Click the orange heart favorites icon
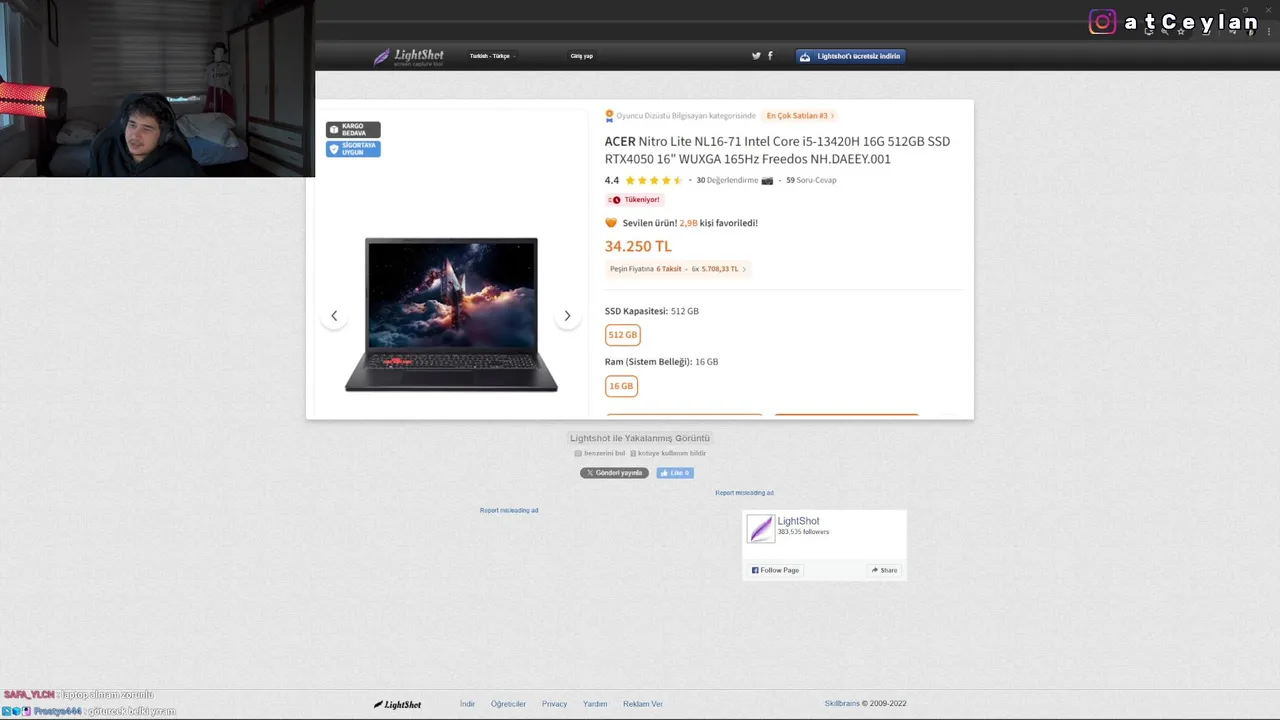Screen dimensions: 1280x720 pos(611,223)
